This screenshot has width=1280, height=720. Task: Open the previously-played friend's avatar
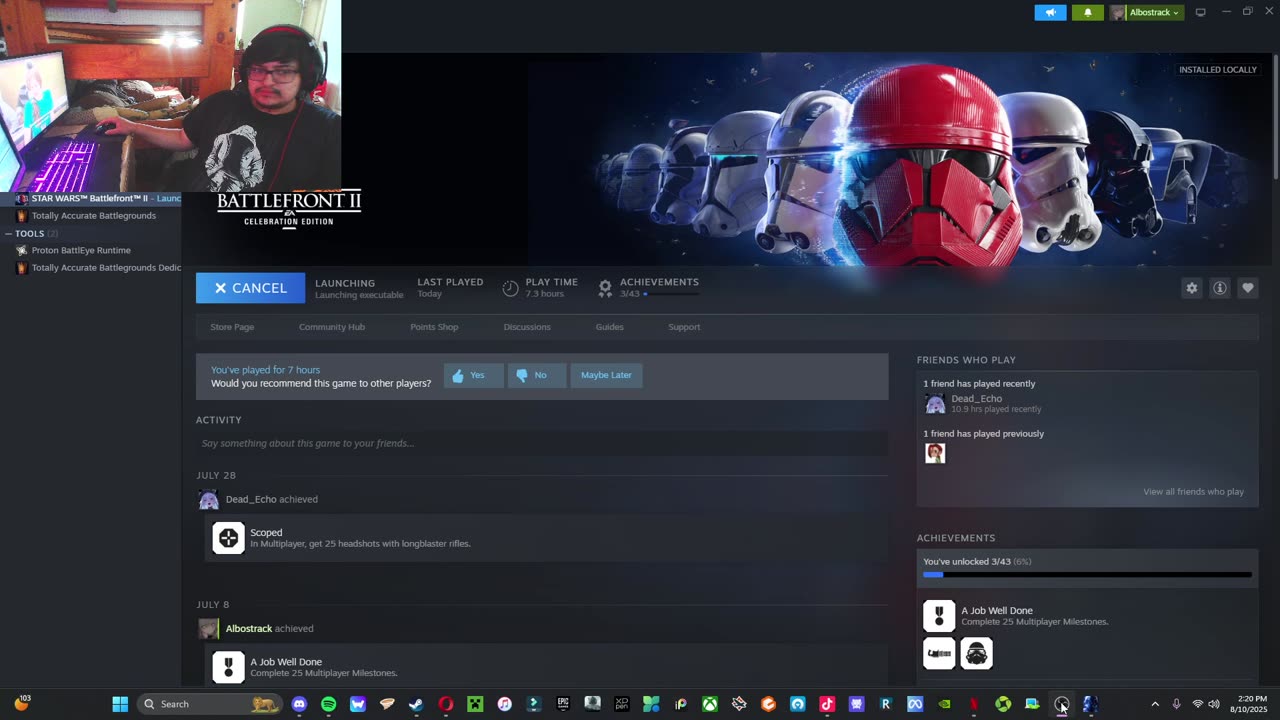[x=935, y=453]
